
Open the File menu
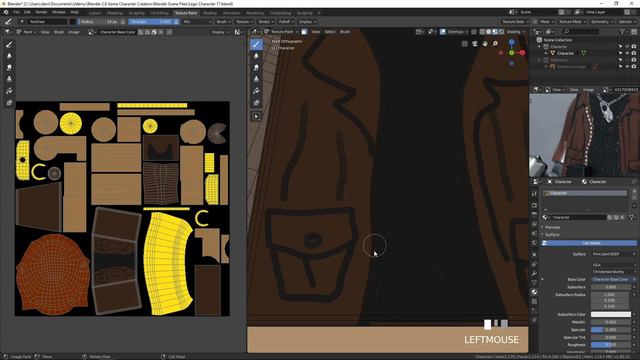16,12
